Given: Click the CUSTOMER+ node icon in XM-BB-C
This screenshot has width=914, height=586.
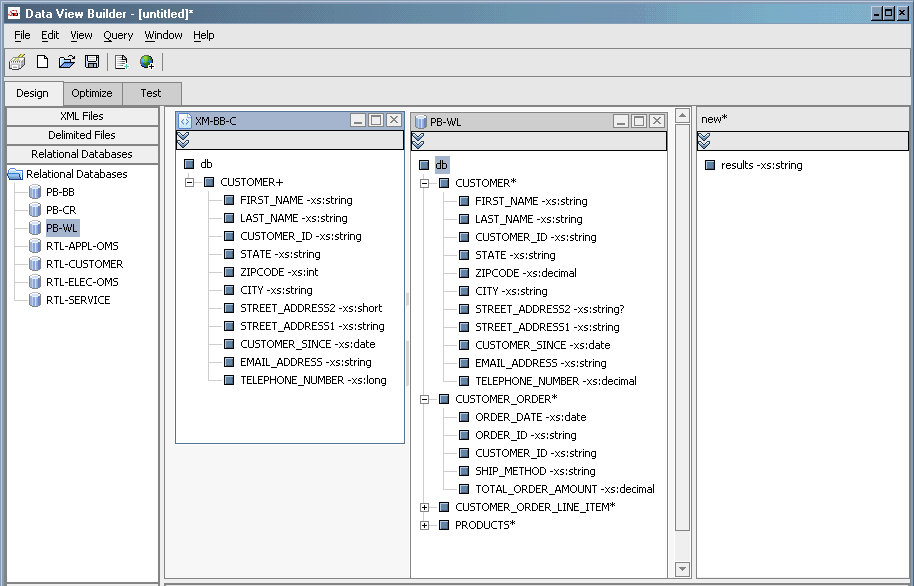Looking at the screenshot, I should point(209,182).
